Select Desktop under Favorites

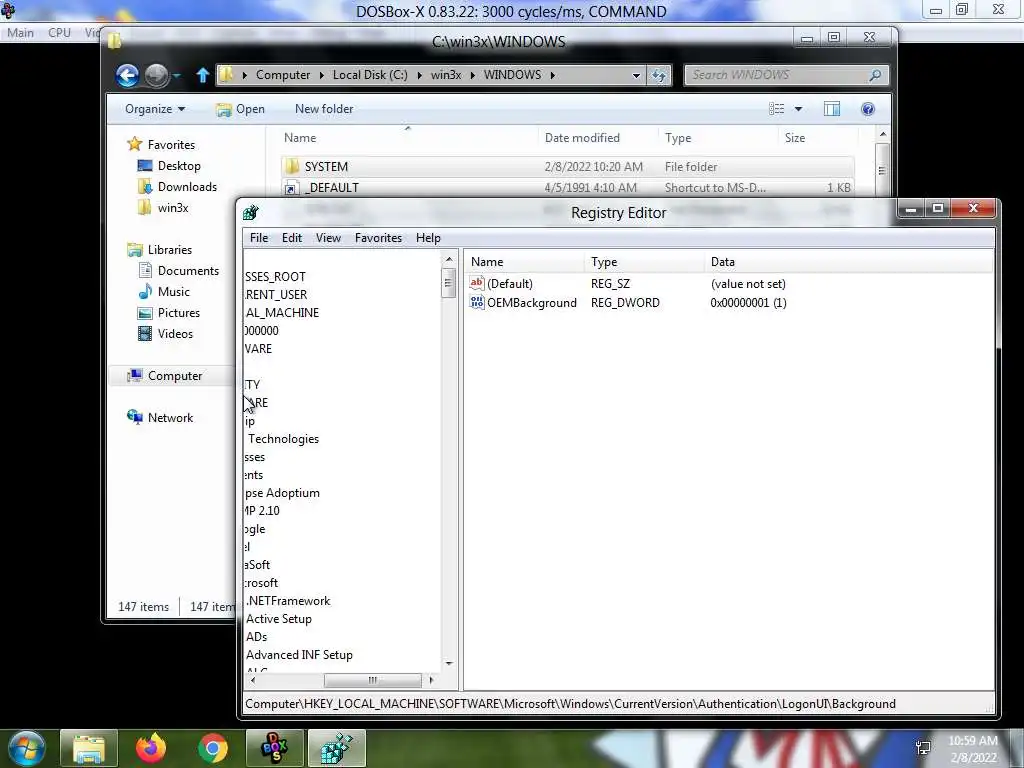(x=169, y=166)
